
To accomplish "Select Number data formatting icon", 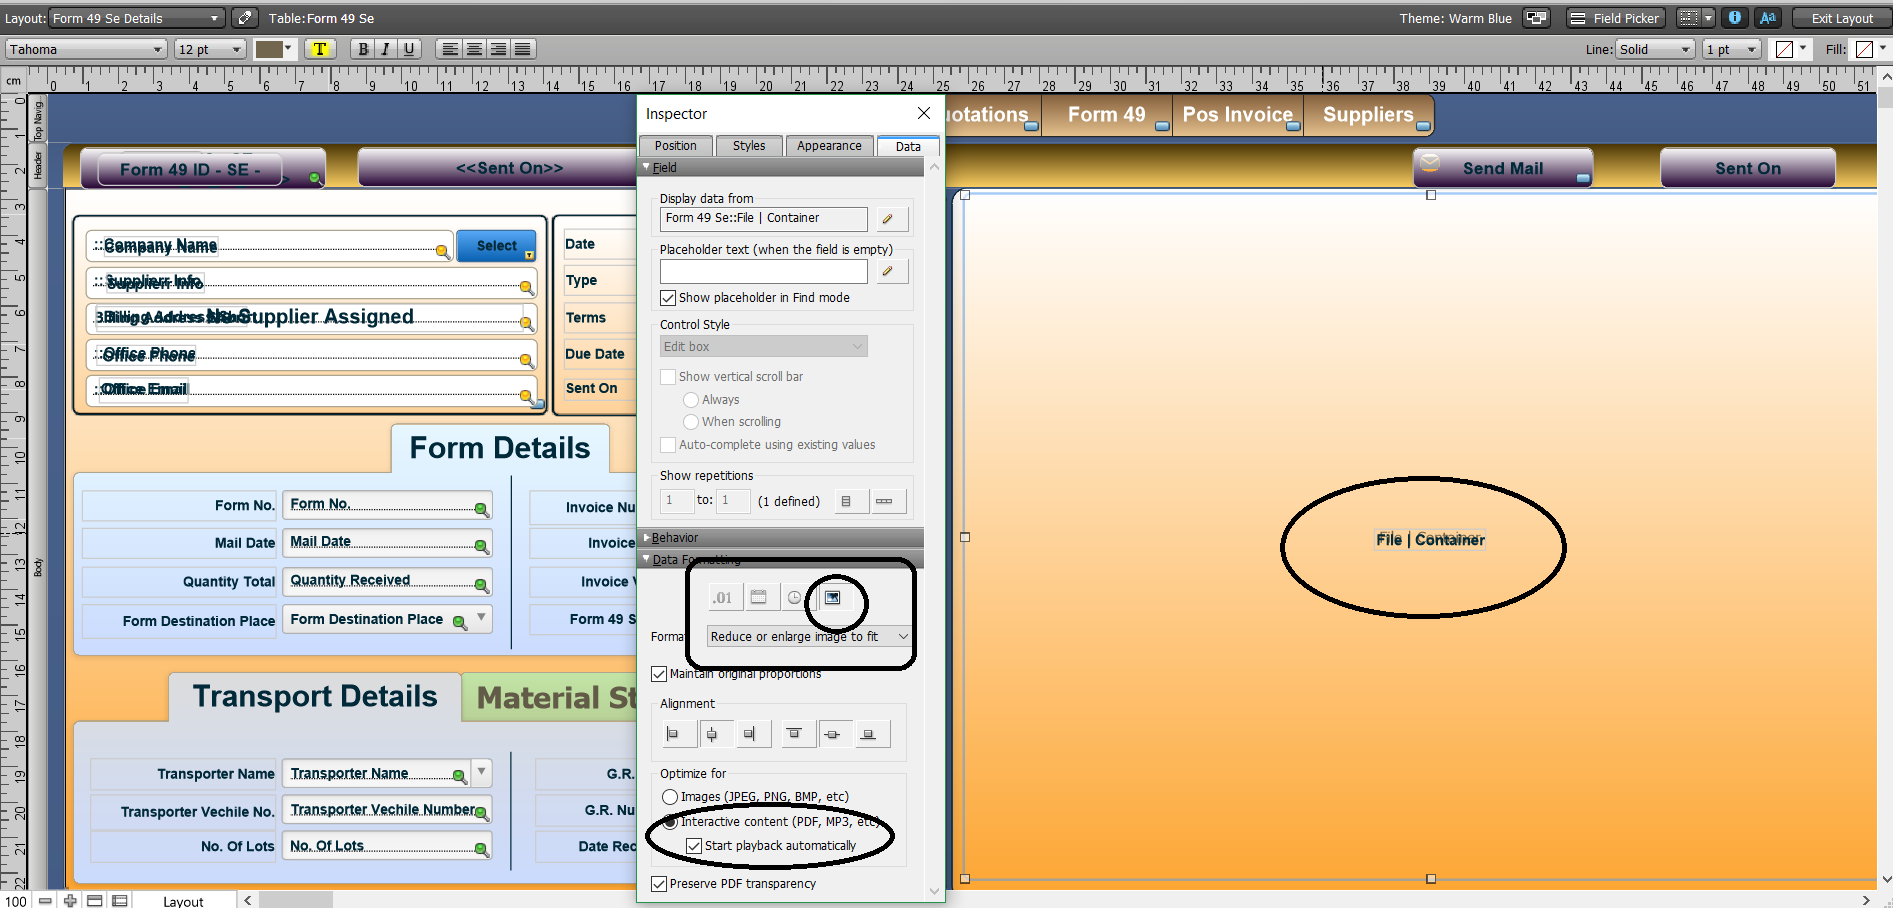I will click(723, 598).
